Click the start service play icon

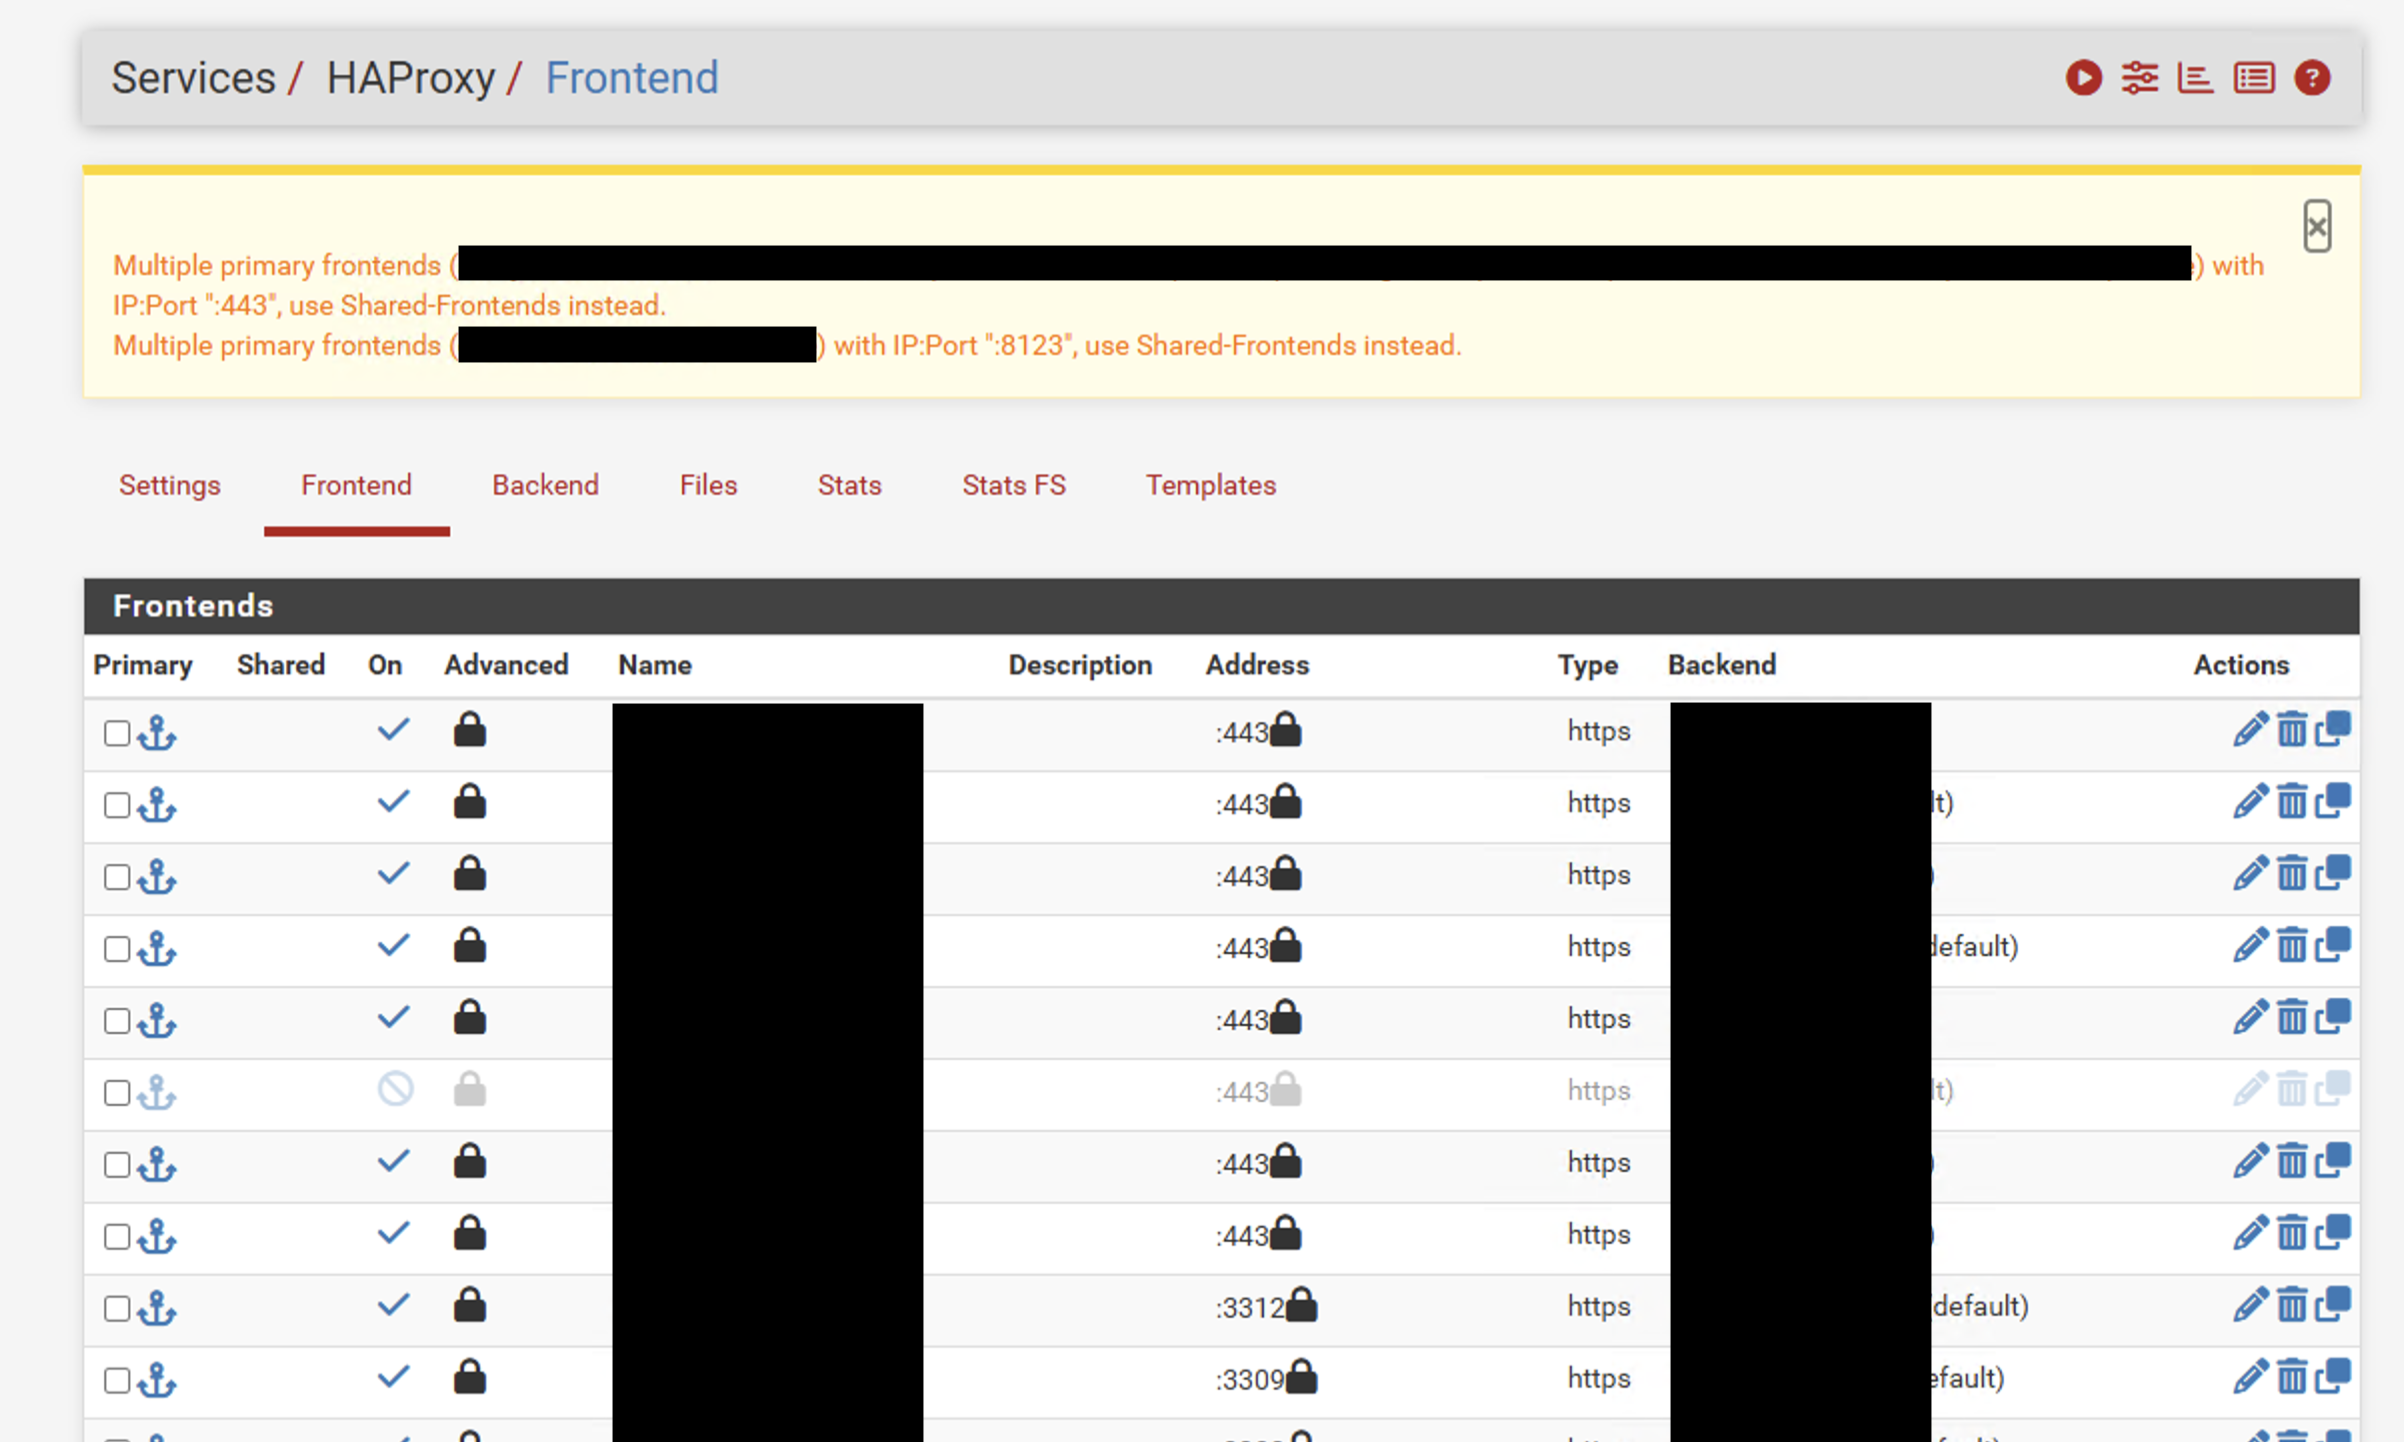[x=2083, y=78]
